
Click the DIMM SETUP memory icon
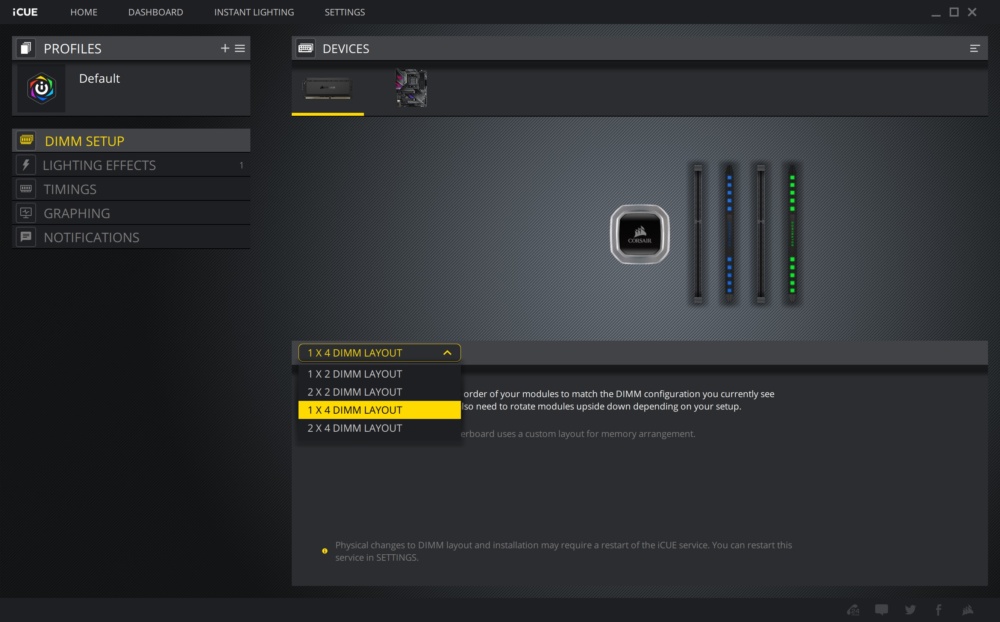[x=26, y=140]
